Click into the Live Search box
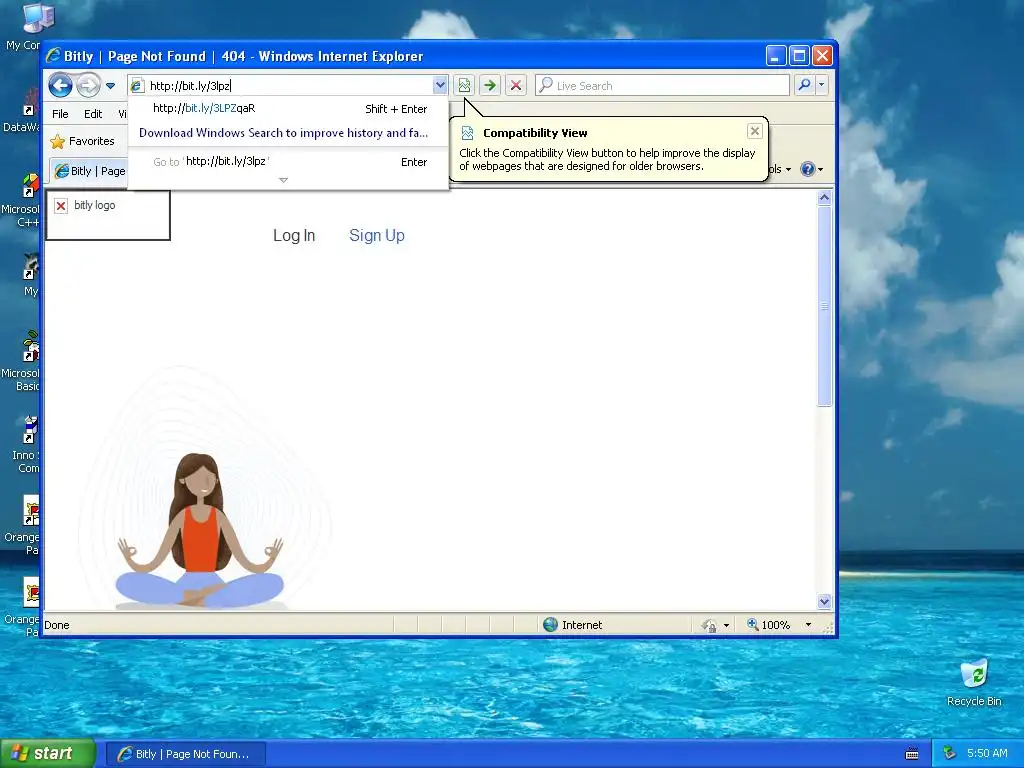 tap(662, 86)
